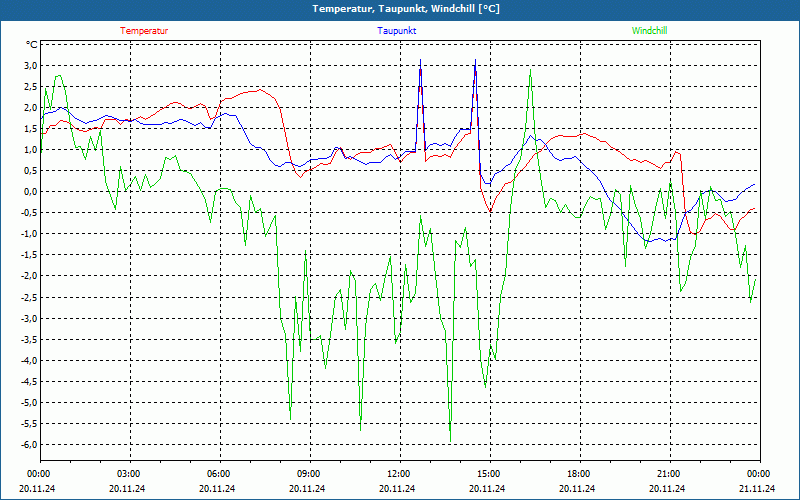Image resolution: width=800 pixels, height=500 pixels.
Task: Click the -5,0 y-axis value
Action: (x=29, y=403)
